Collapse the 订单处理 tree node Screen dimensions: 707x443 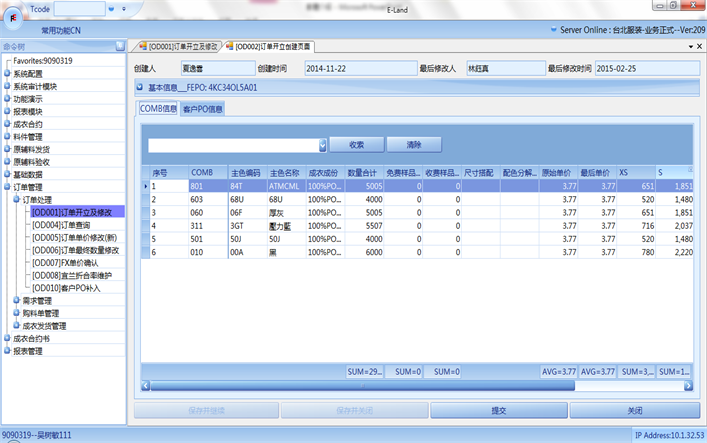point(17,199)
